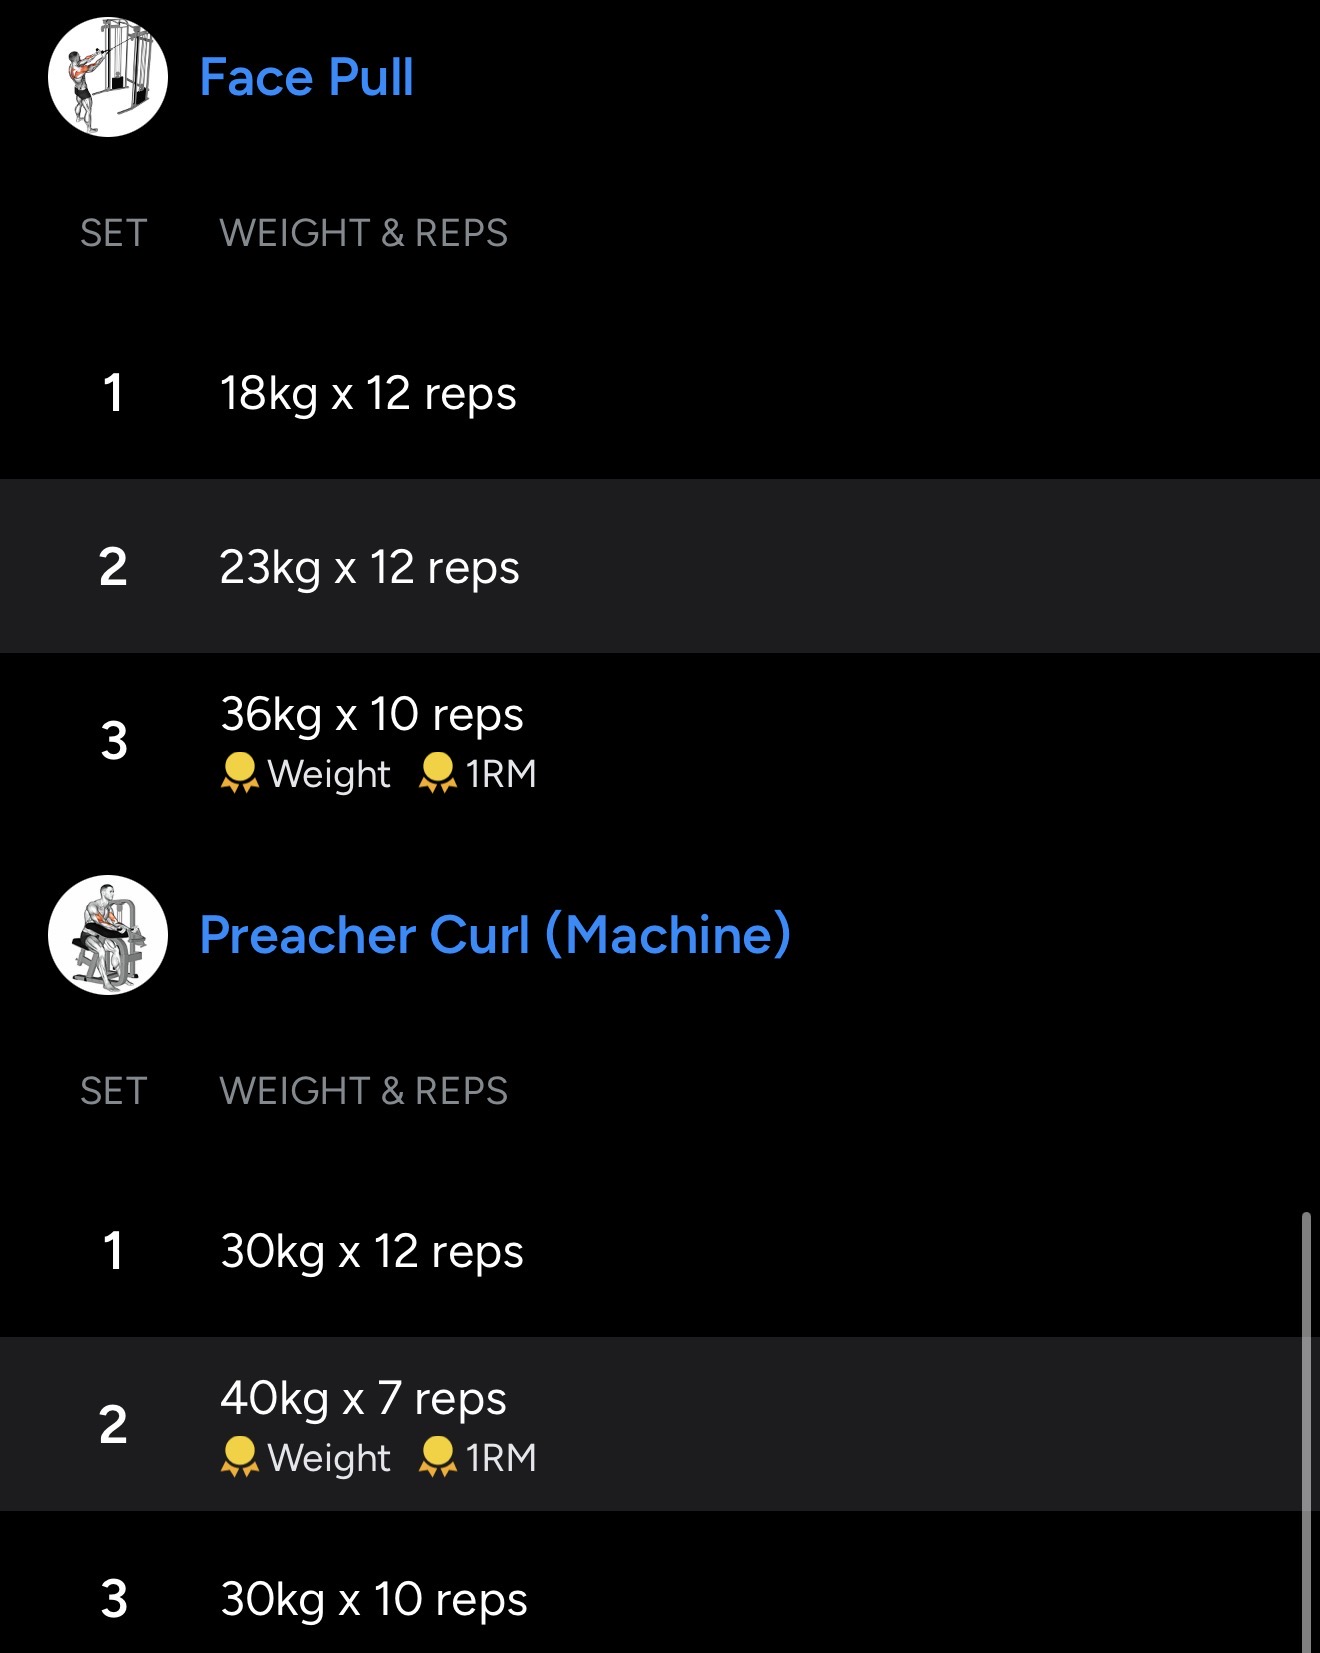Click Face Pull's WEIGHT & REPS header
The image size is (1320, 1653).
pos(363,233)
